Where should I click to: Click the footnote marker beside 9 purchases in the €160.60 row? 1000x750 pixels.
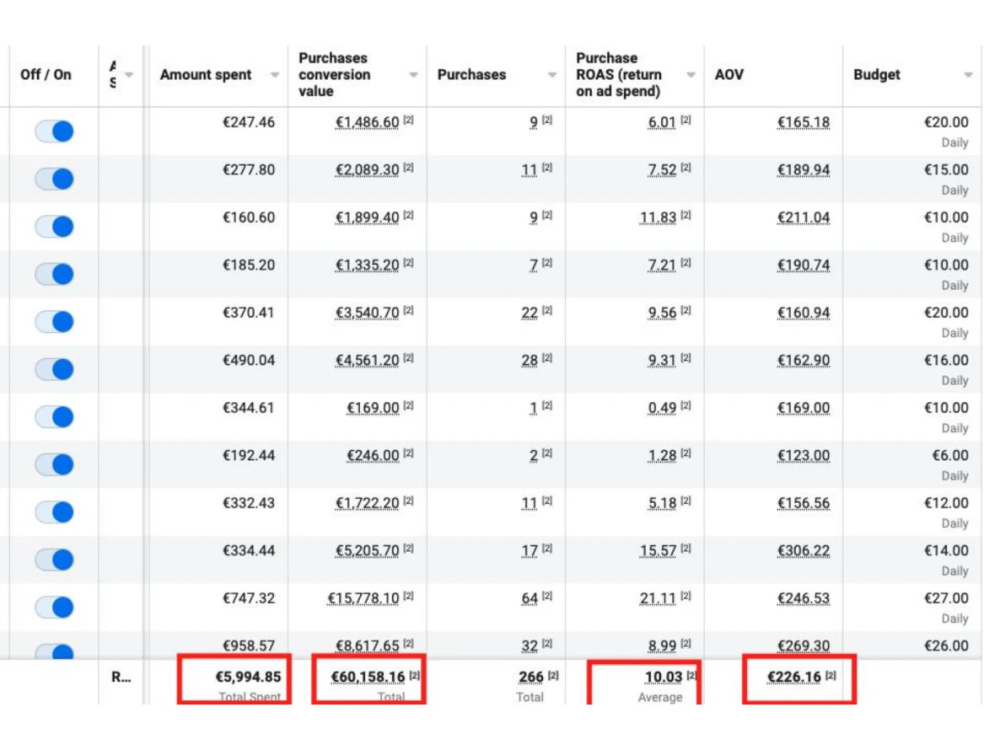(547, 216)
